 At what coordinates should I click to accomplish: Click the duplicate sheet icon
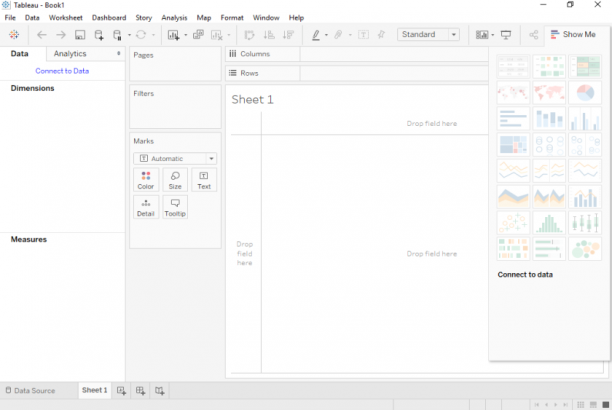tap(198, 35)
